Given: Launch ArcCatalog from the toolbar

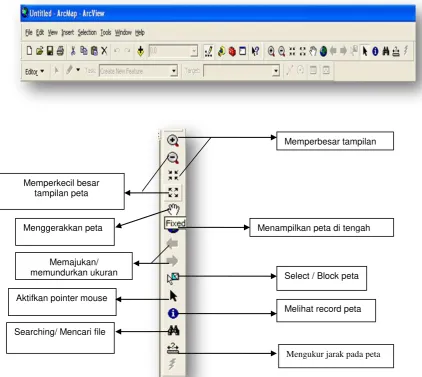Looking at the screenshot, I should (221, 51).
